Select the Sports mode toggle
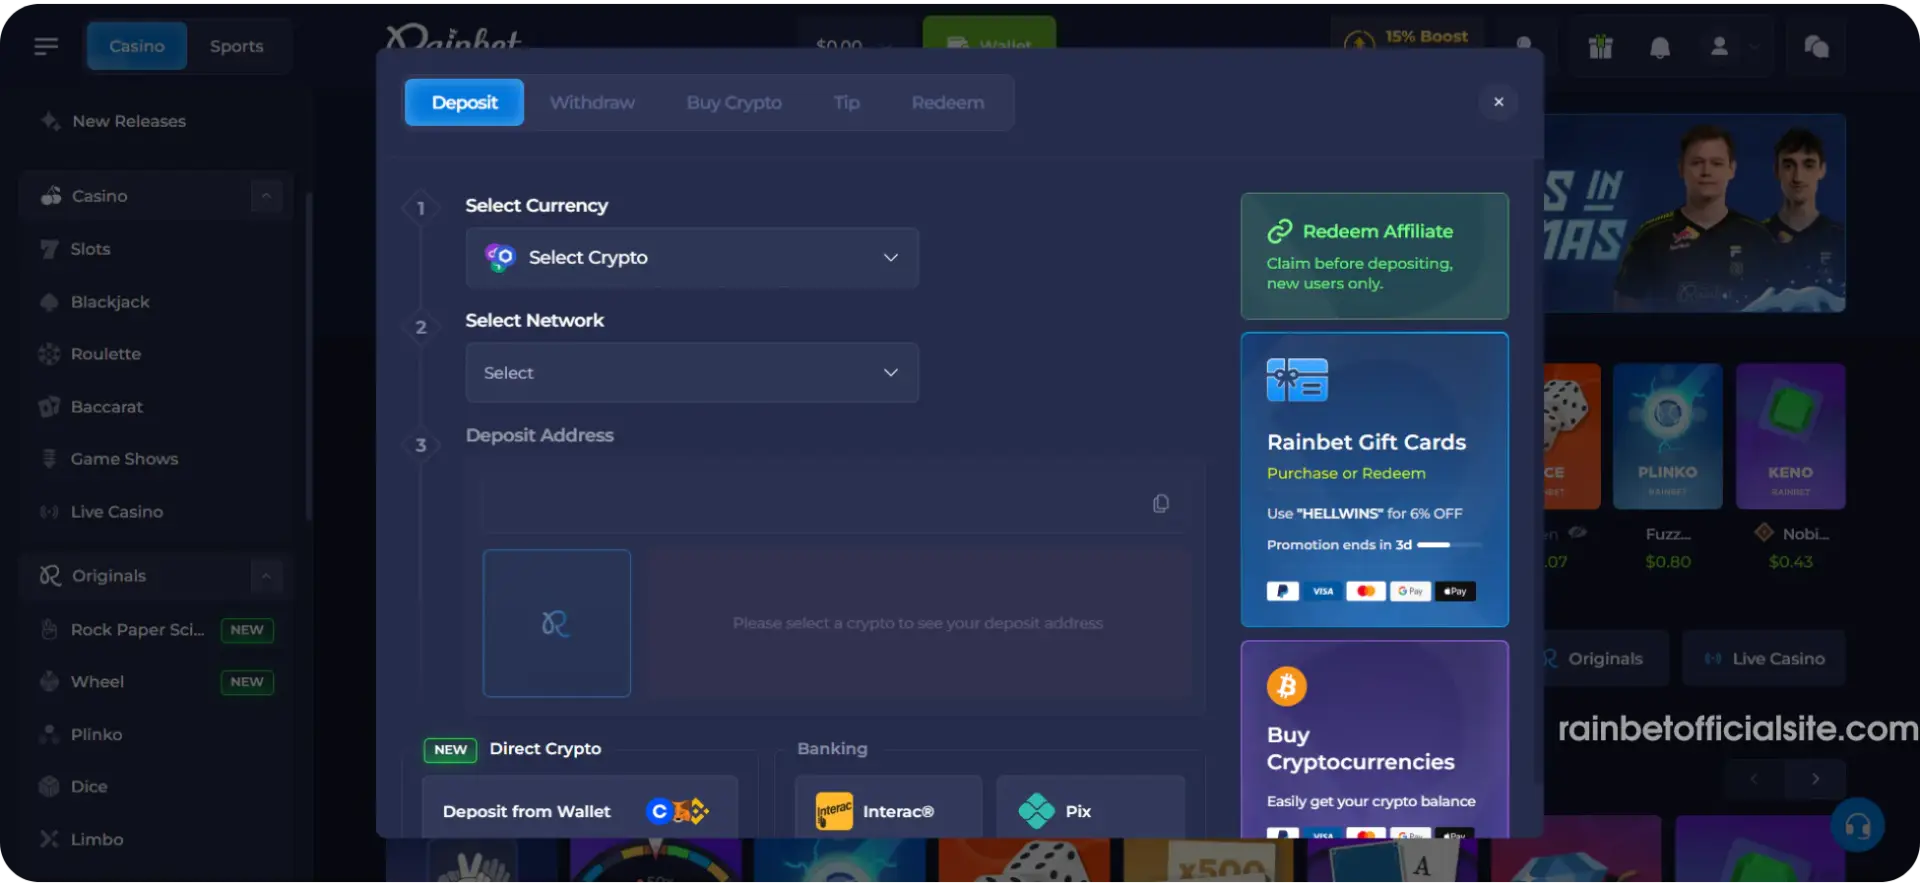Screen dimensions: 1920x886 pyautogui.click(x=236, y=46)
